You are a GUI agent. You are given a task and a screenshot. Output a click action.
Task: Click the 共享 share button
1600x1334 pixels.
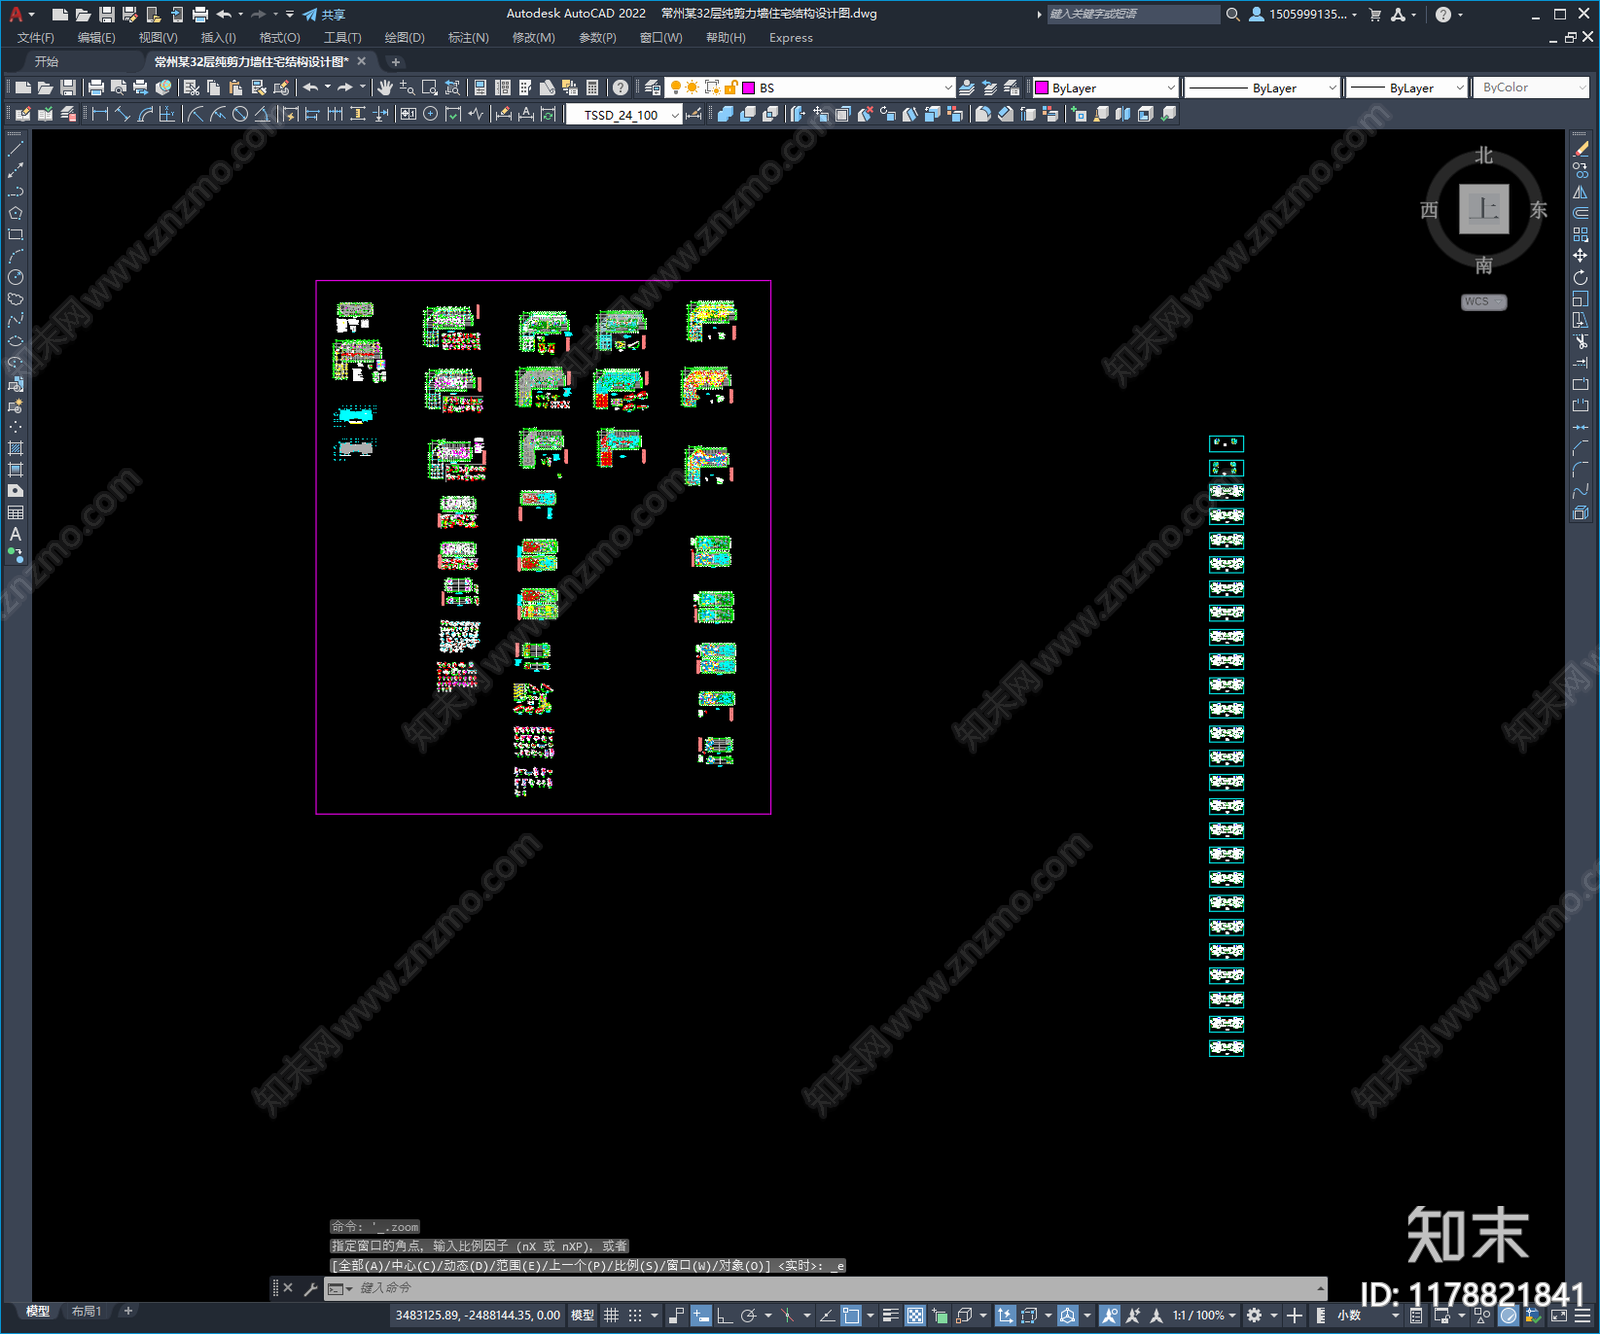pyautogui.click(x=324, y=14)
